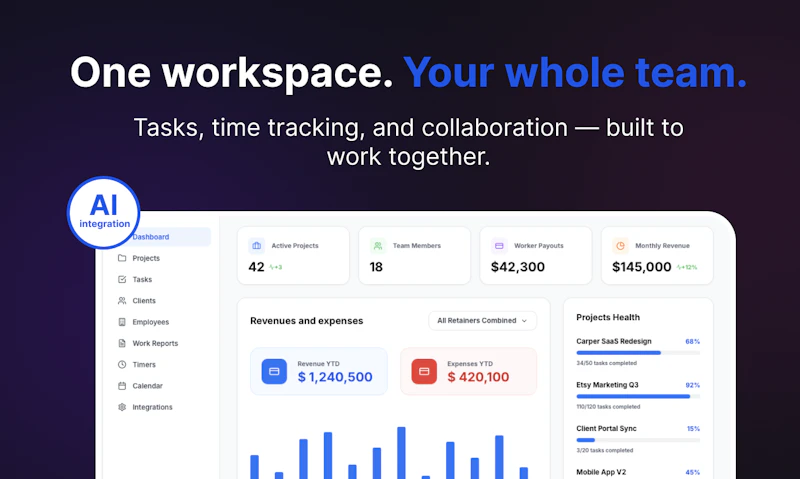Viewport: 800px width, 479px height.
Task: Click the 68% completion value
Action: 692,342
